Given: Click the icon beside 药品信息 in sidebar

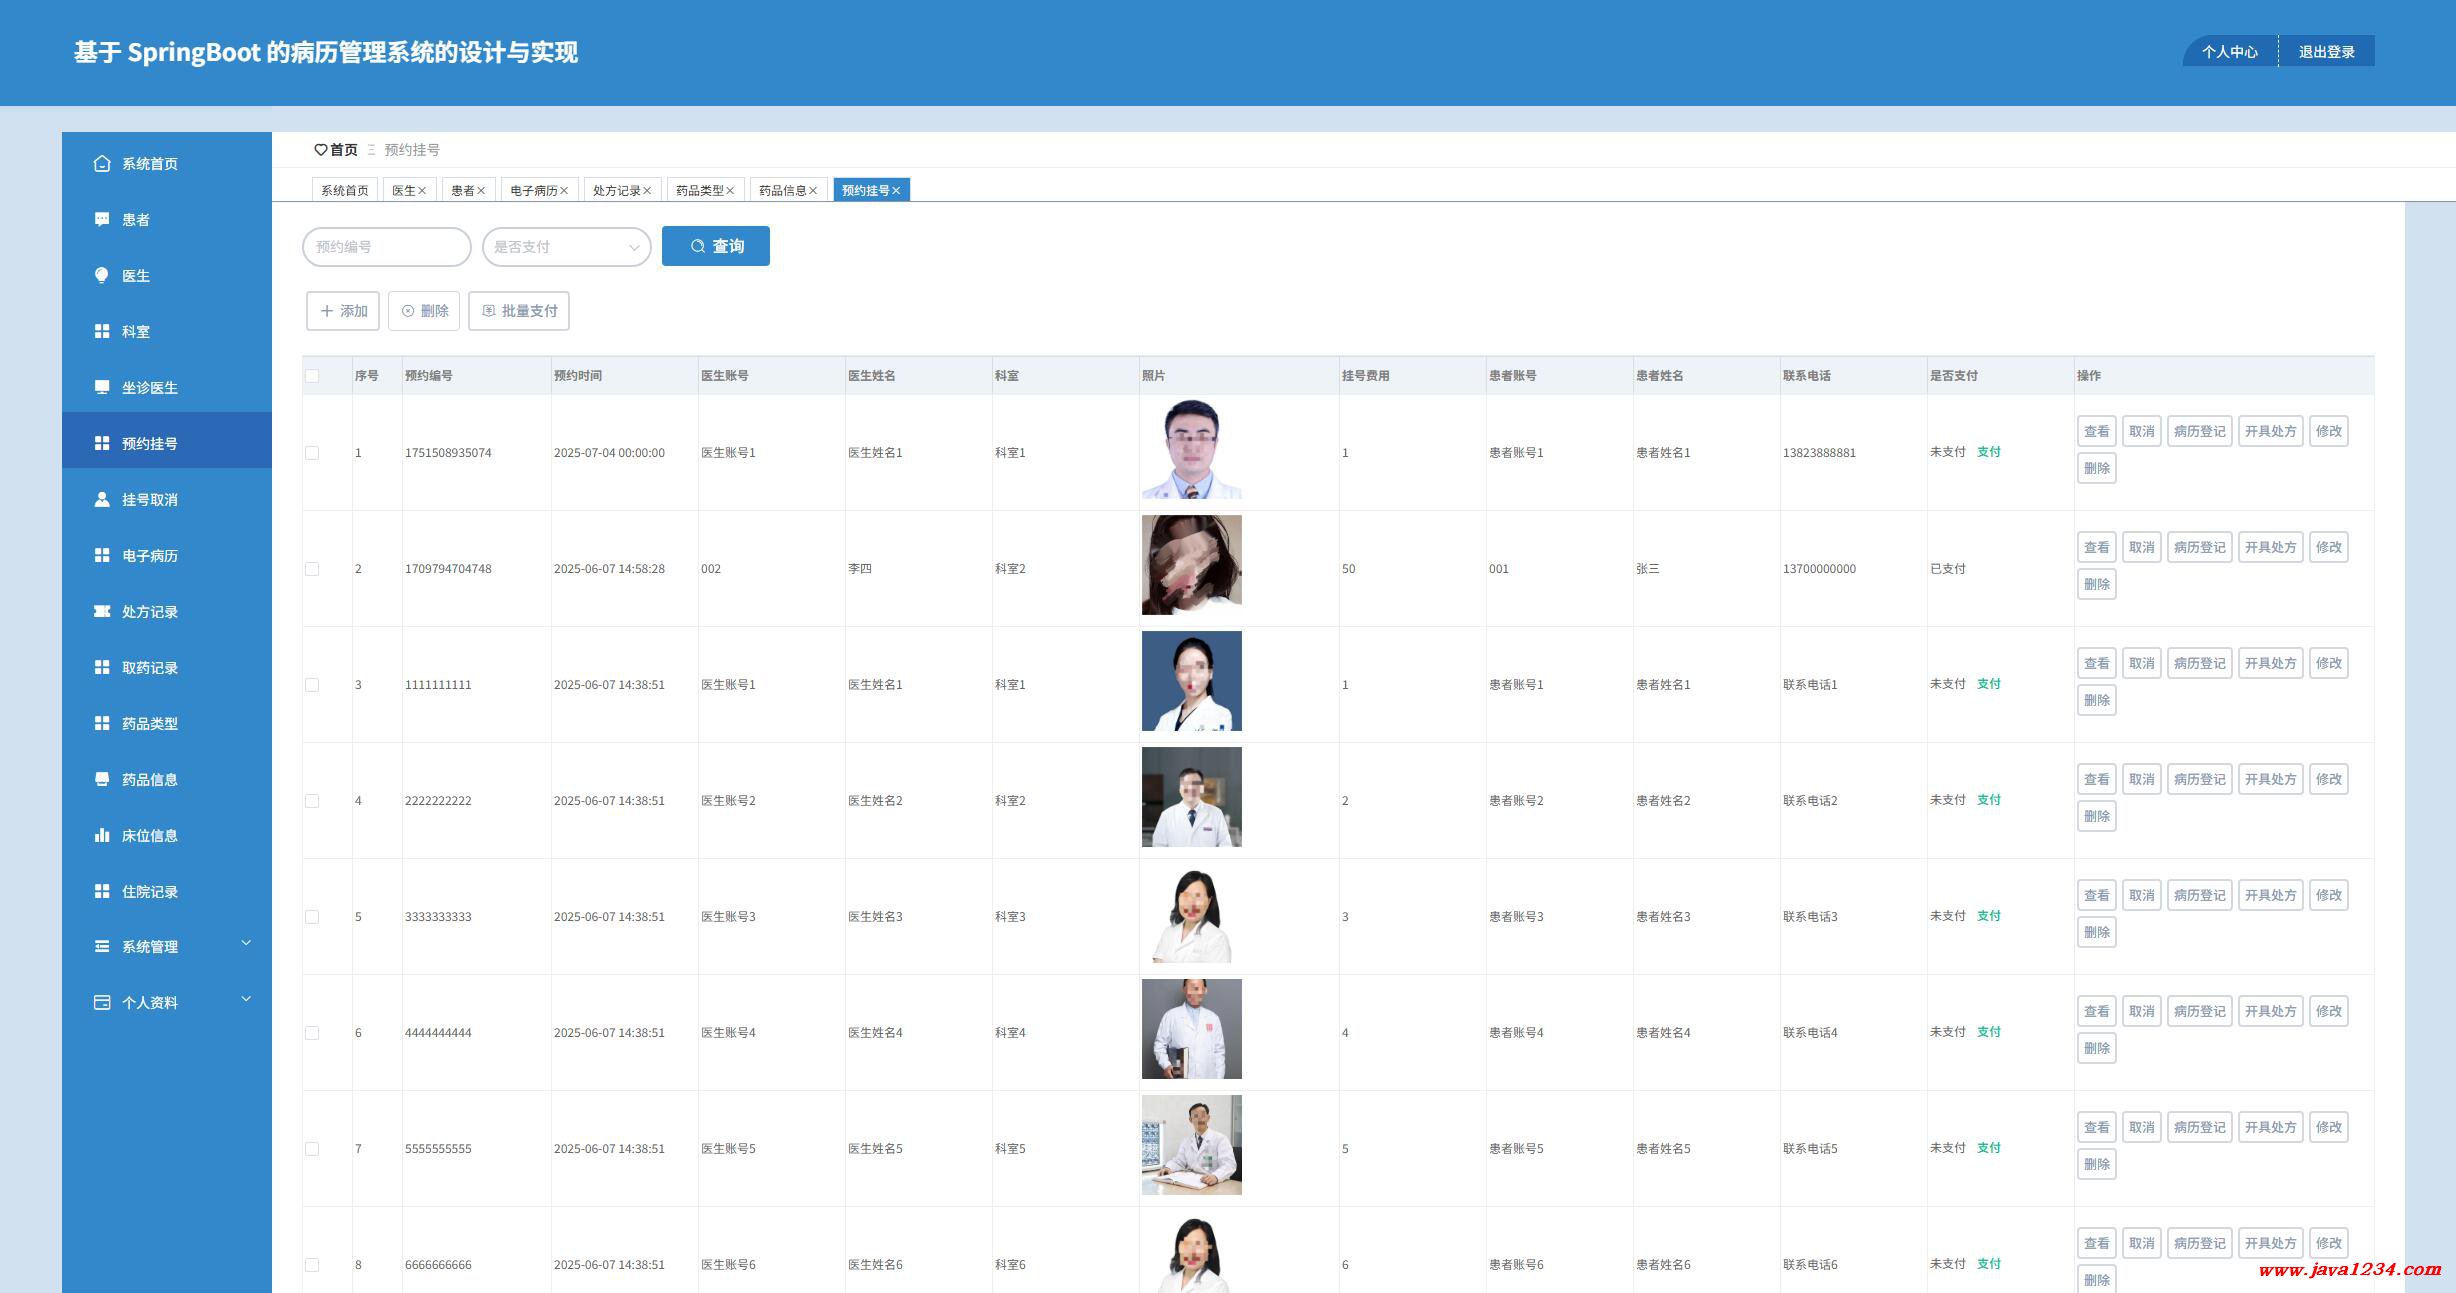Looking at the screenshot, I should 102,779.
